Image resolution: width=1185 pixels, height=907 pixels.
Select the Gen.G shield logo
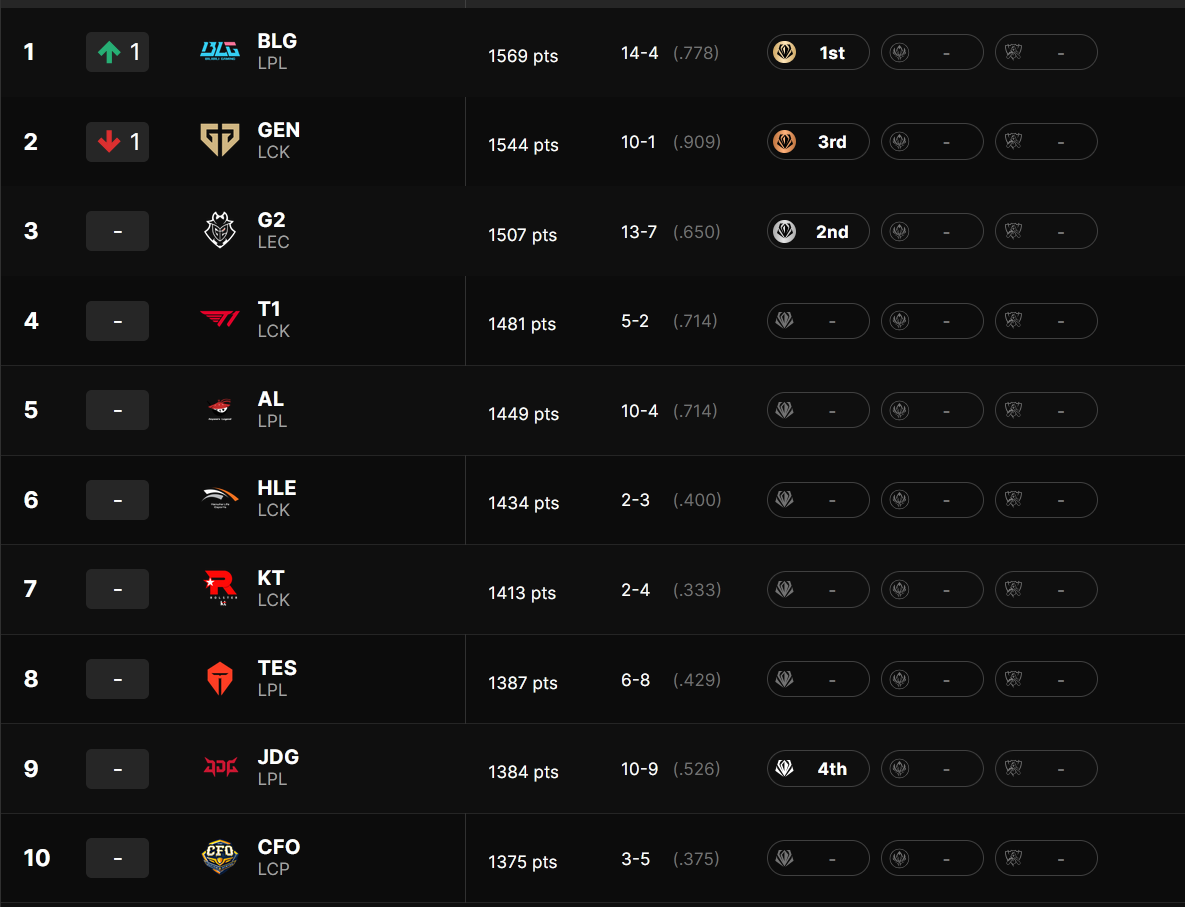[x=220, y=141]
